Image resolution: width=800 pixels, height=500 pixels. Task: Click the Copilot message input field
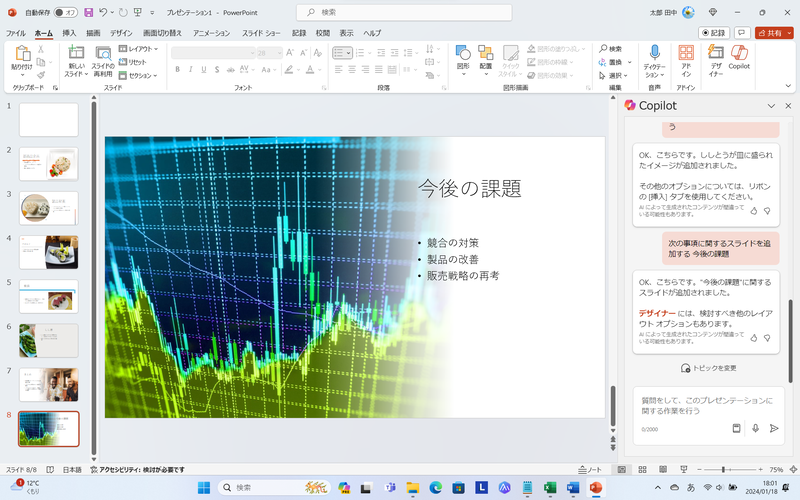708,406
